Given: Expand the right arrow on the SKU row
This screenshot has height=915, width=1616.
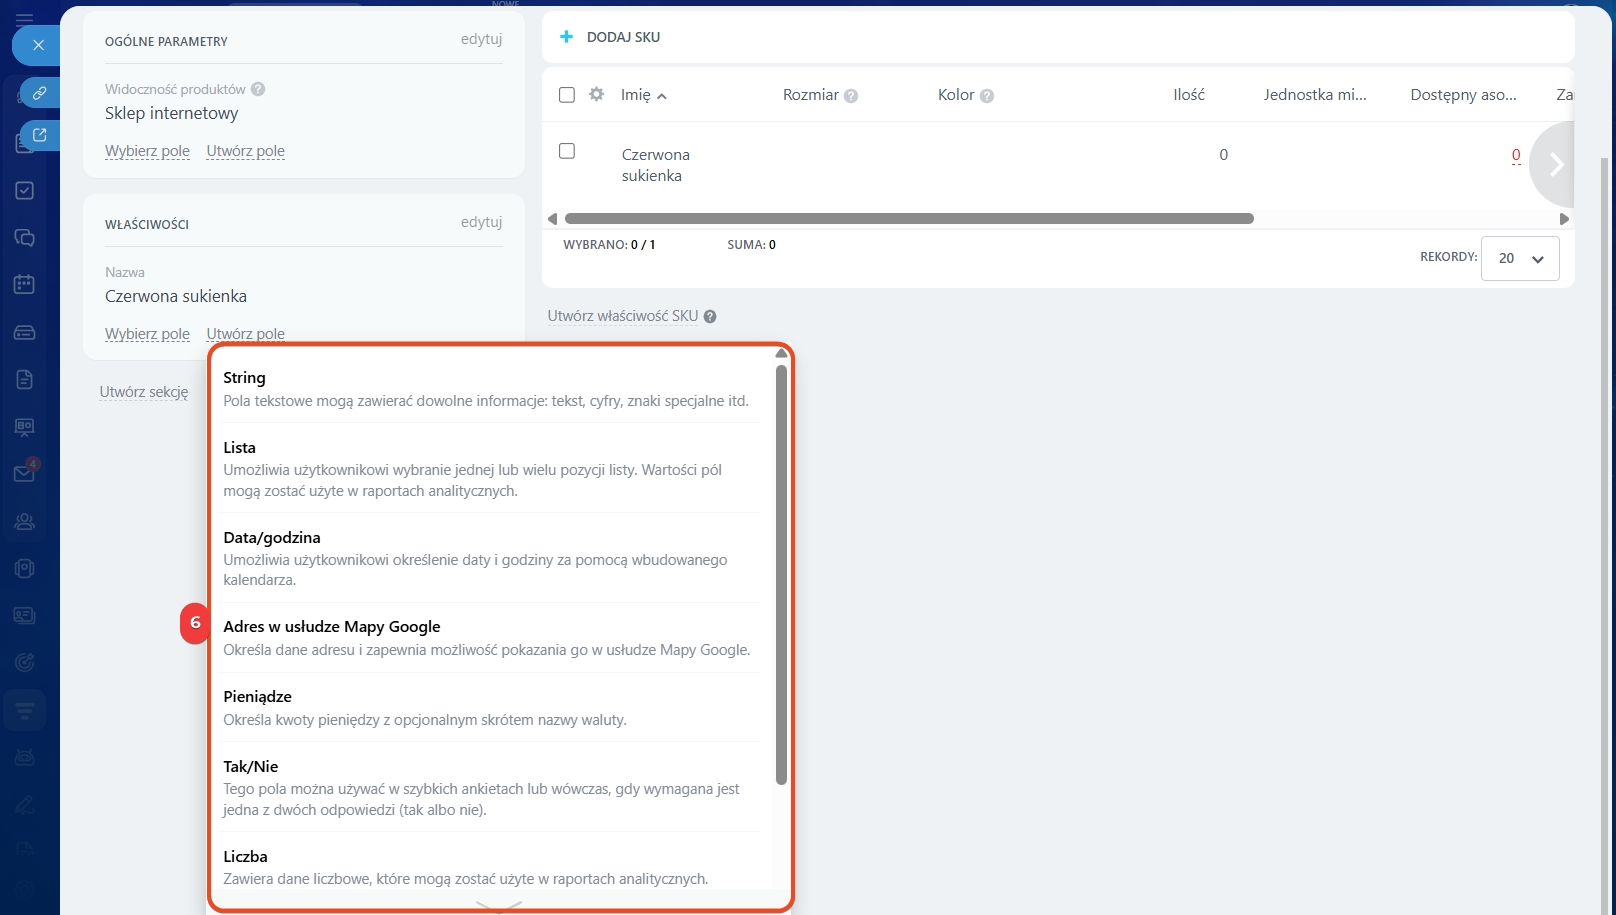Looking at the screenshot, I should point(1555,164).
